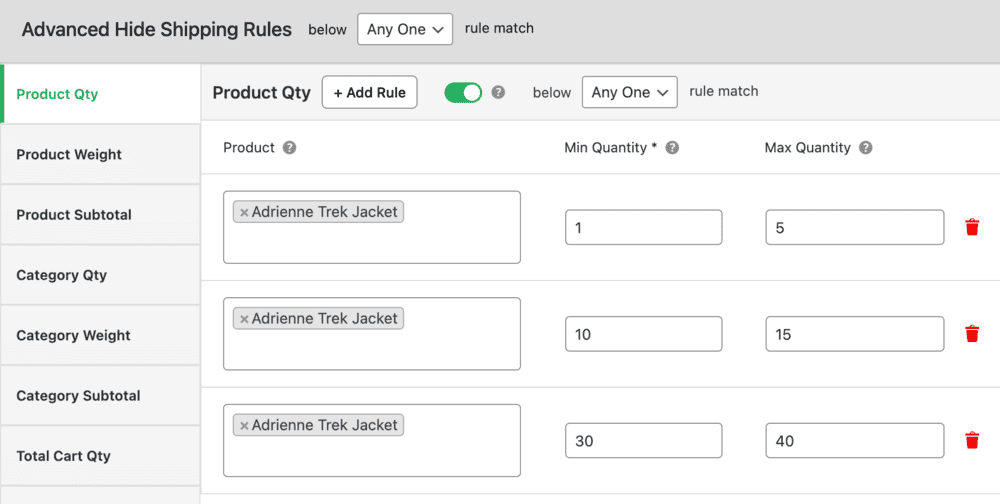Open the Product Qty Any One dropdown
Image resolution: width=1000 pixels, height=504 pixels.
coord(629,93)
